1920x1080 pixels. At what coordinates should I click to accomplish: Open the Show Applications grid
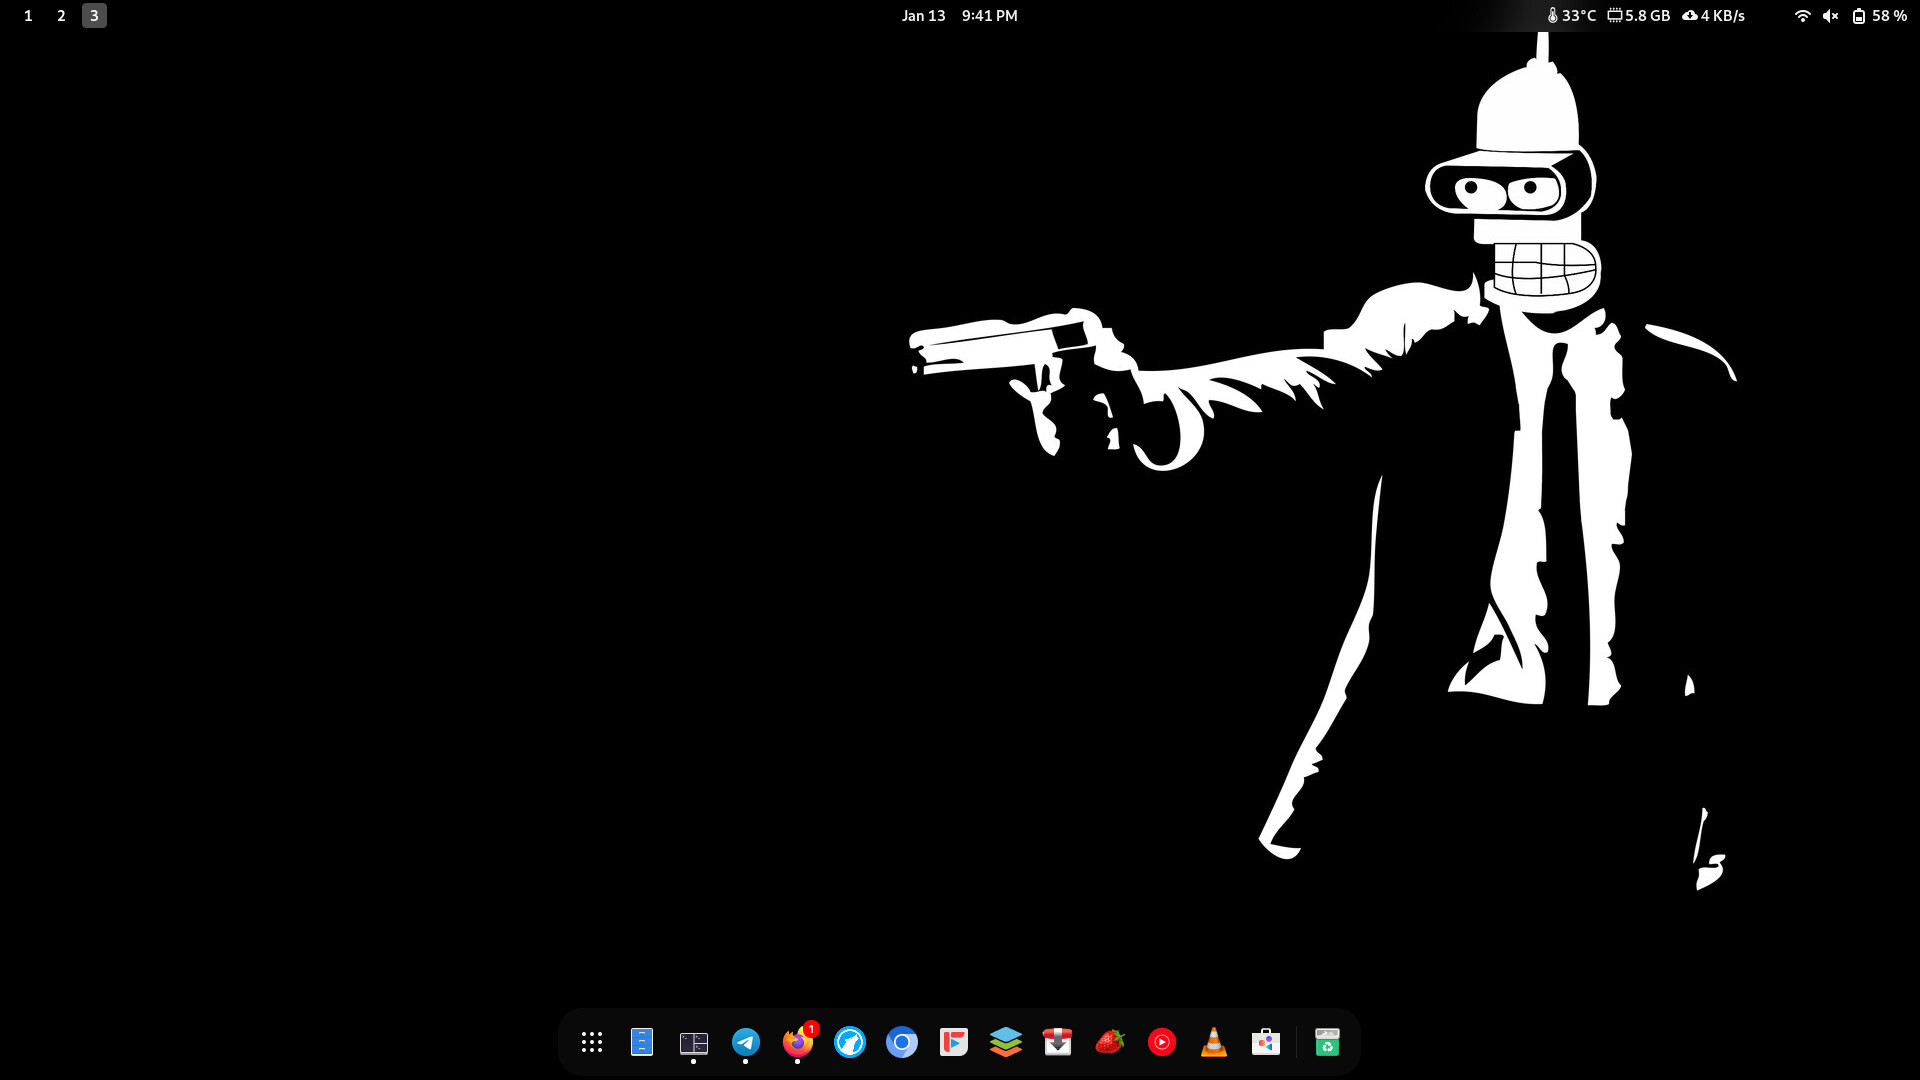(x=592, y=1042)
